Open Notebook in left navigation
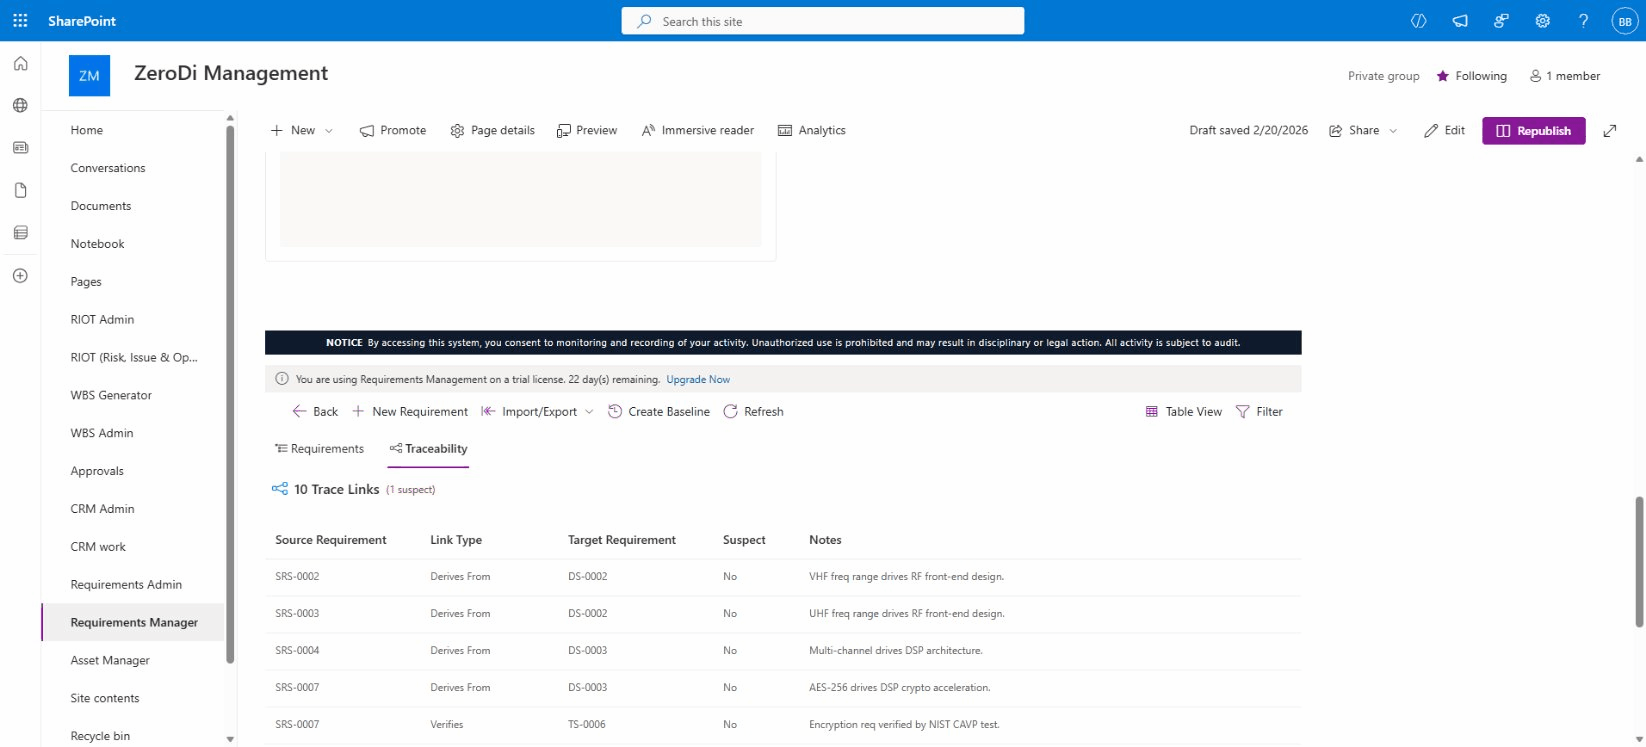Image resolution: width=1646 pixels, height=747 pixels. (x=98, y=244)
